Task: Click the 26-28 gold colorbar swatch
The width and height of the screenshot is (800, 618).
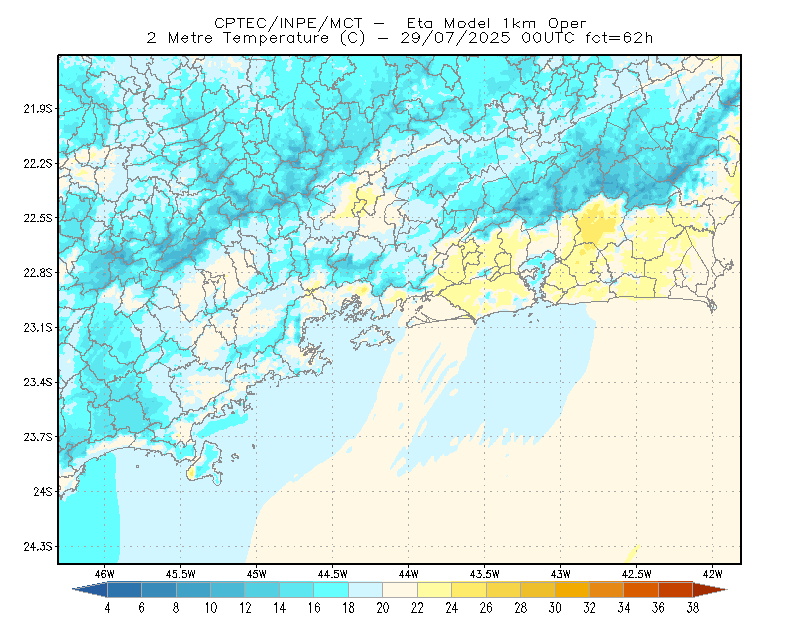Action: [x=504, y=590]
